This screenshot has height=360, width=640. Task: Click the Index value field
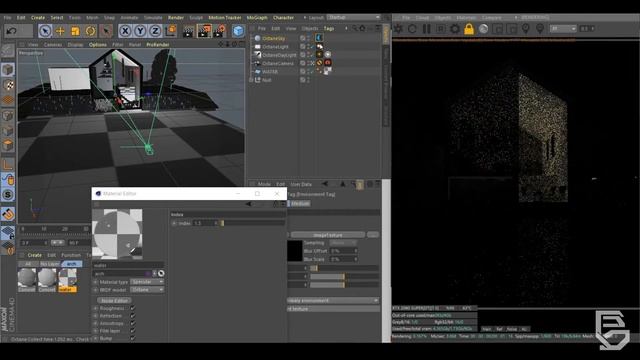(204, 223)
